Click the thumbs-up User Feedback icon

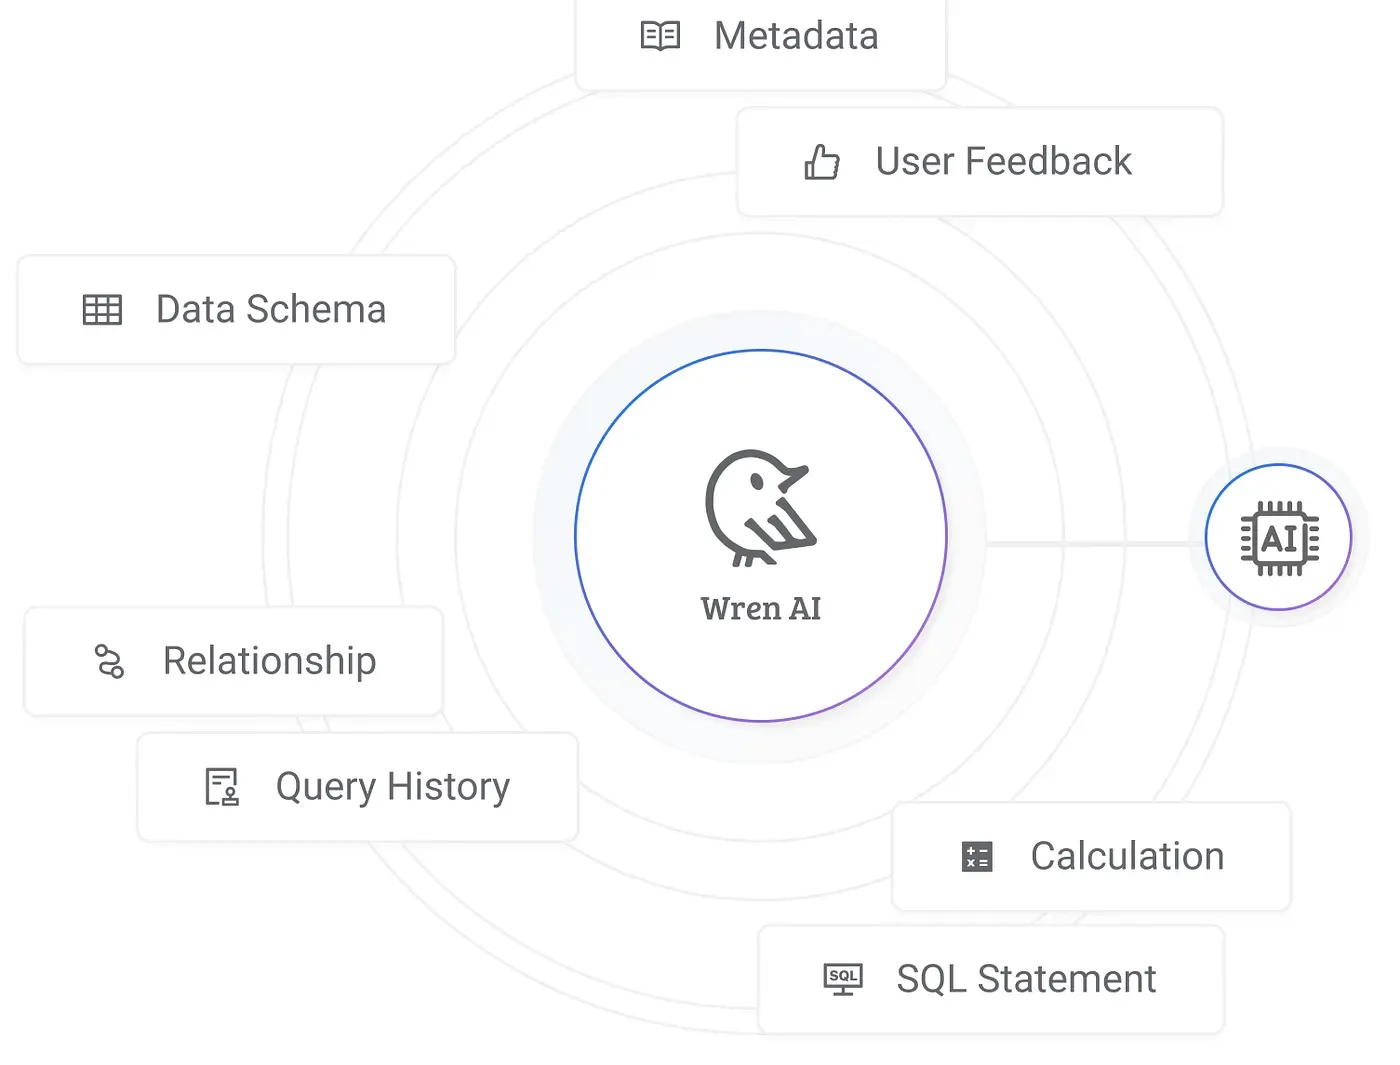point(822,162)
